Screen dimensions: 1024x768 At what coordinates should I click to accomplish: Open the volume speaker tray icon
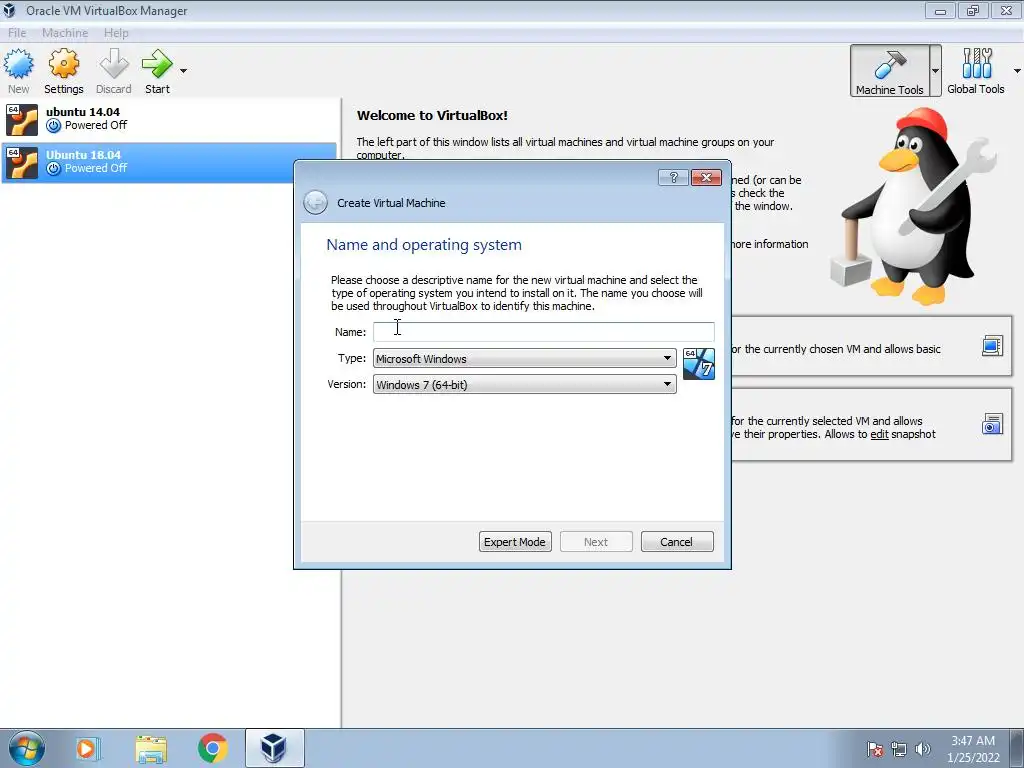click(x=923, y=749)
